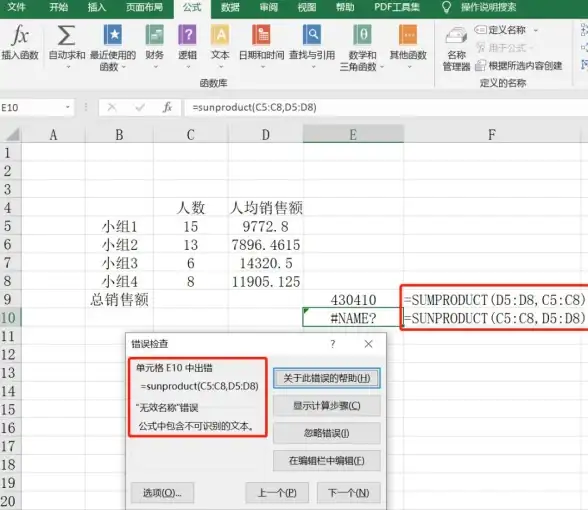Click Ignore Error (忽略错误) button
The height and width of the screenshot is (510, 588).
327,433
